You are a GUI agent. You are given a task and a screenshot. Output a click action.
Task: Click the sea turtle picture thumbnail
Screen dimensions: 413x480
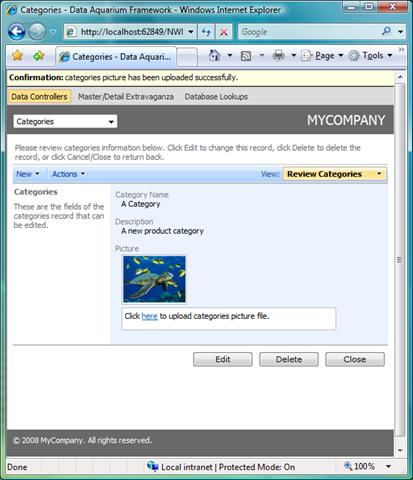pyautogui.click(x=154, y=279)
